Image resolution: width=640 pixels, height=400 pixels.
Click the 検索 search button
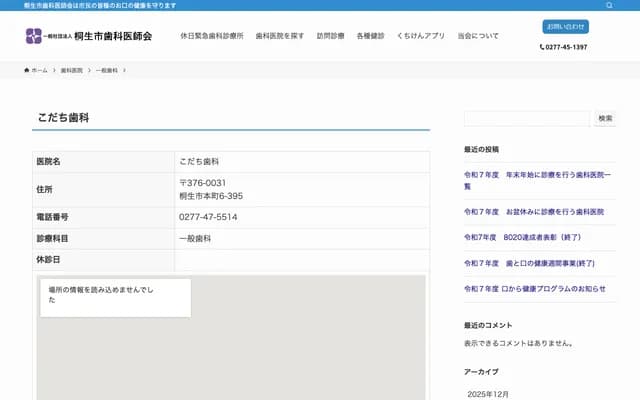(x=605, y=118)
